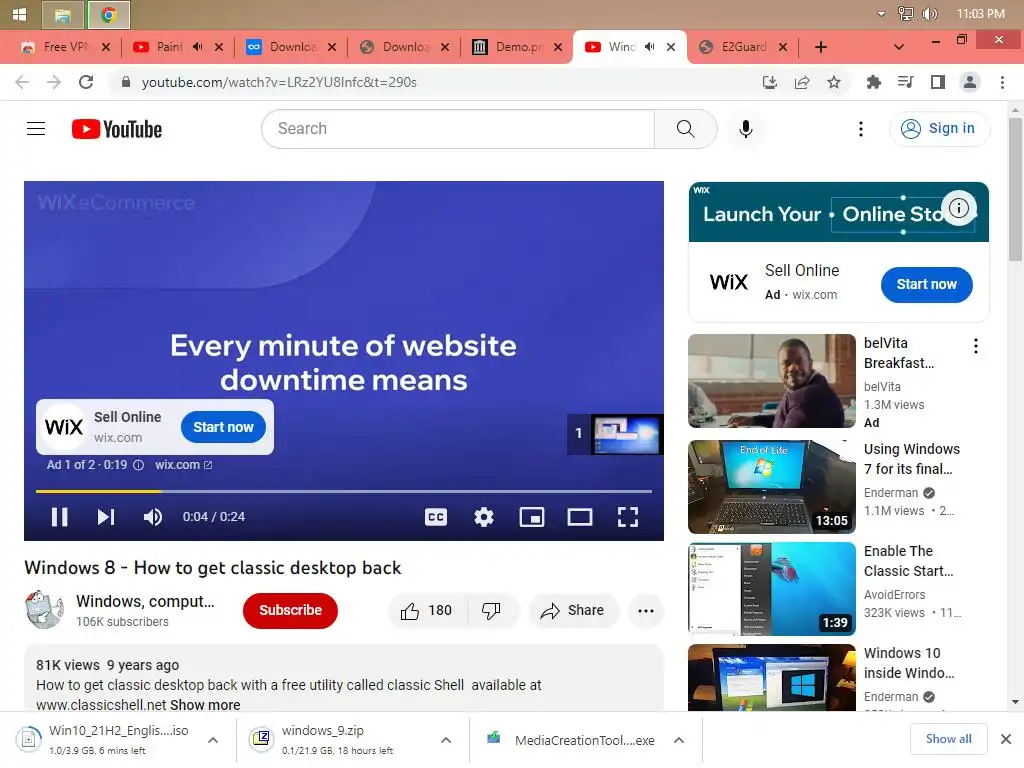
Task: Go forward in browser history
Action: [54, 82]
